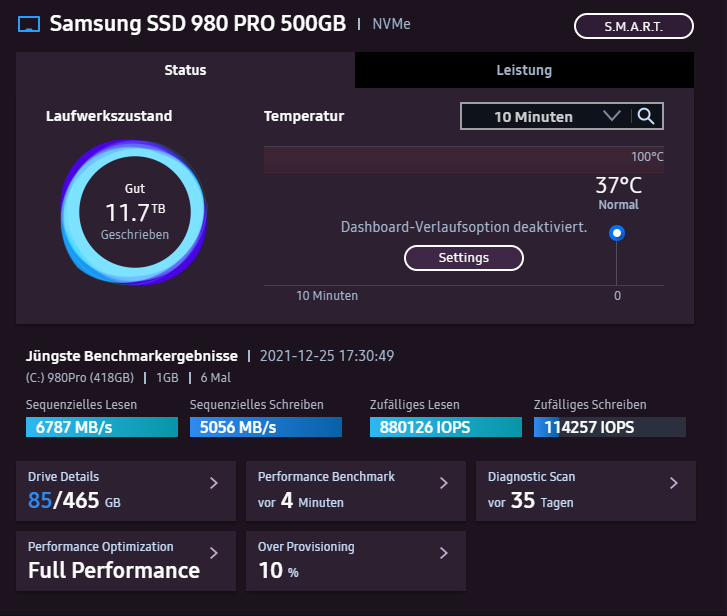Open Over Provisioning via its arrow icon
This screenshot has width=727, height=616.
444,553
